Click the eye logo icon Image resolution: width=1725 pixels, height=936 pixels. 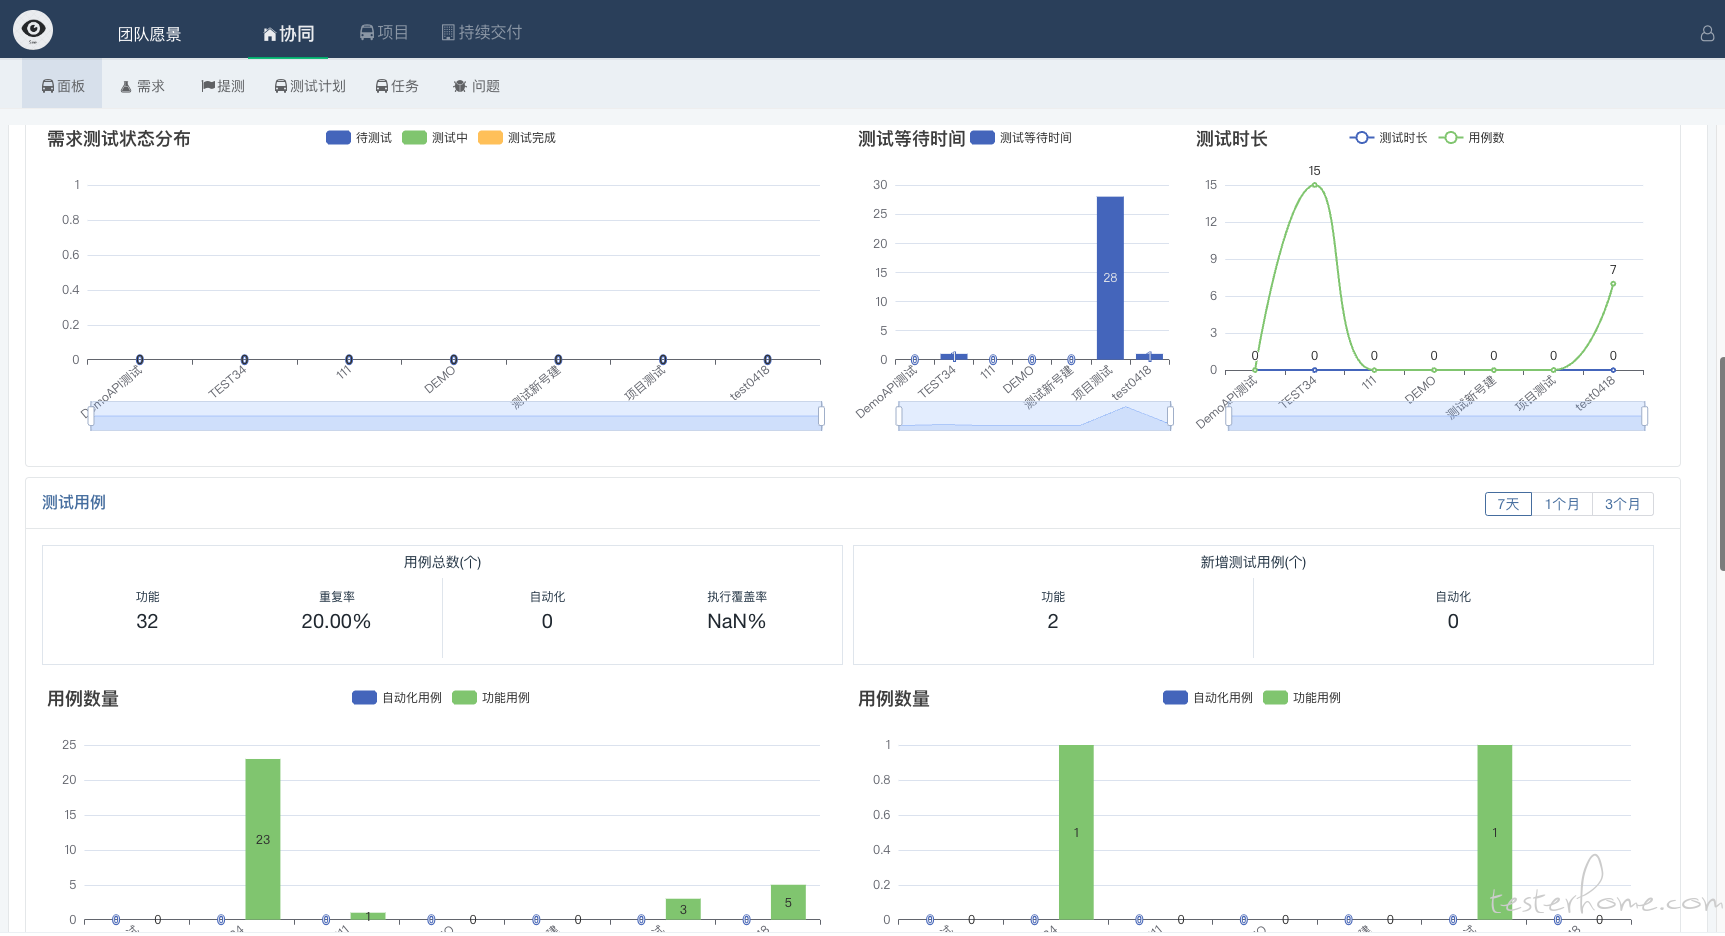coord(33,30)
